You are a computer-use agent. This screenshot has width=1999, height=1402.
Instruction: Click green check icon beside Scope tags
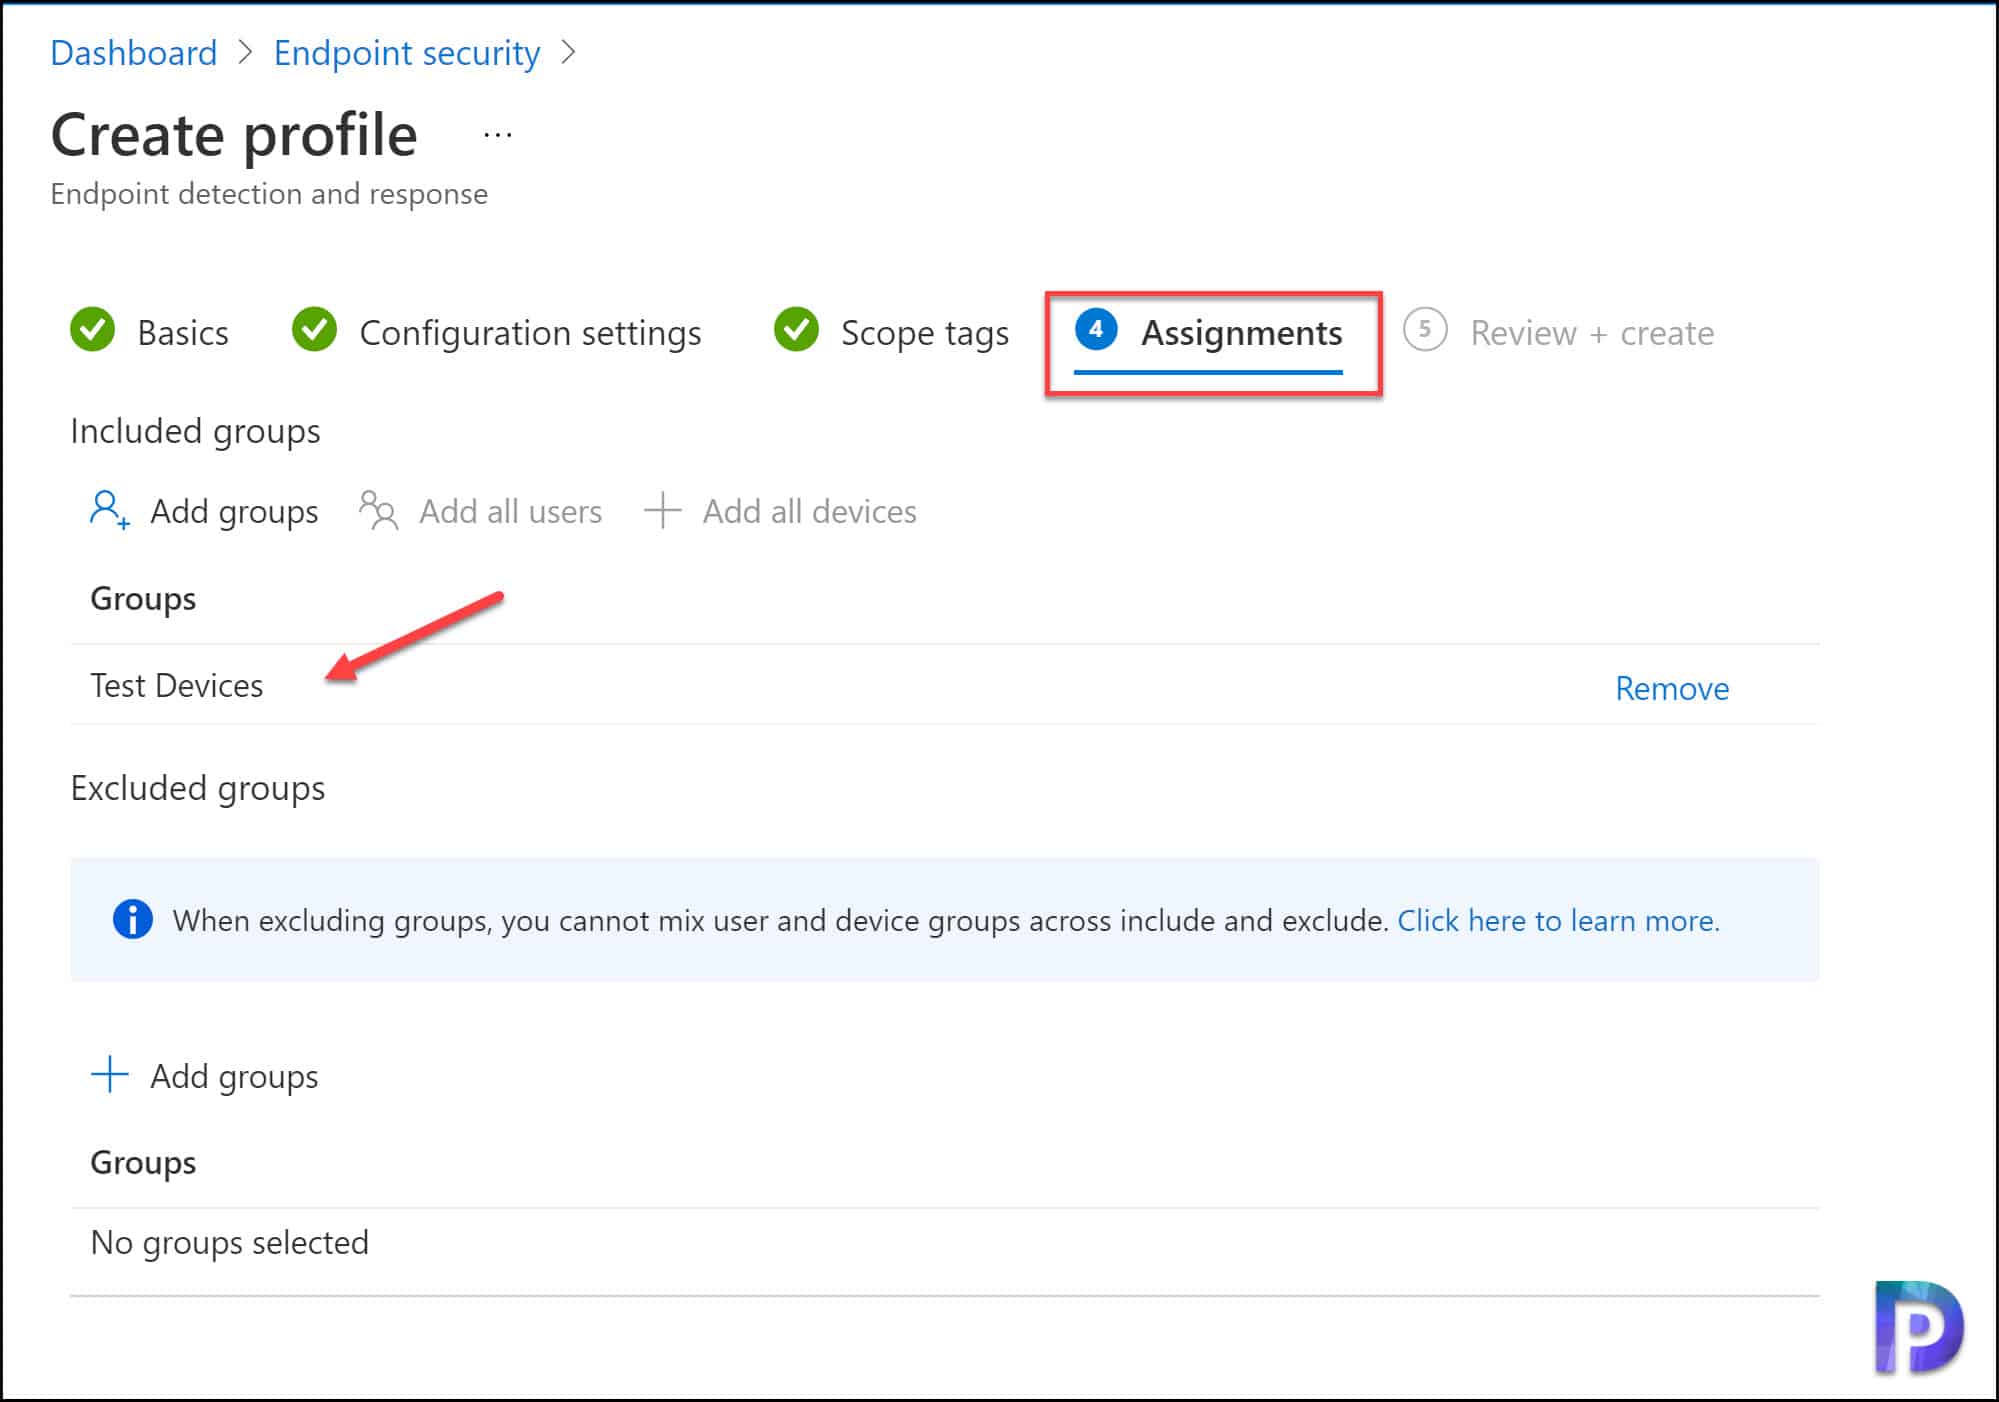pyautogui.click(x=796, y=329)
